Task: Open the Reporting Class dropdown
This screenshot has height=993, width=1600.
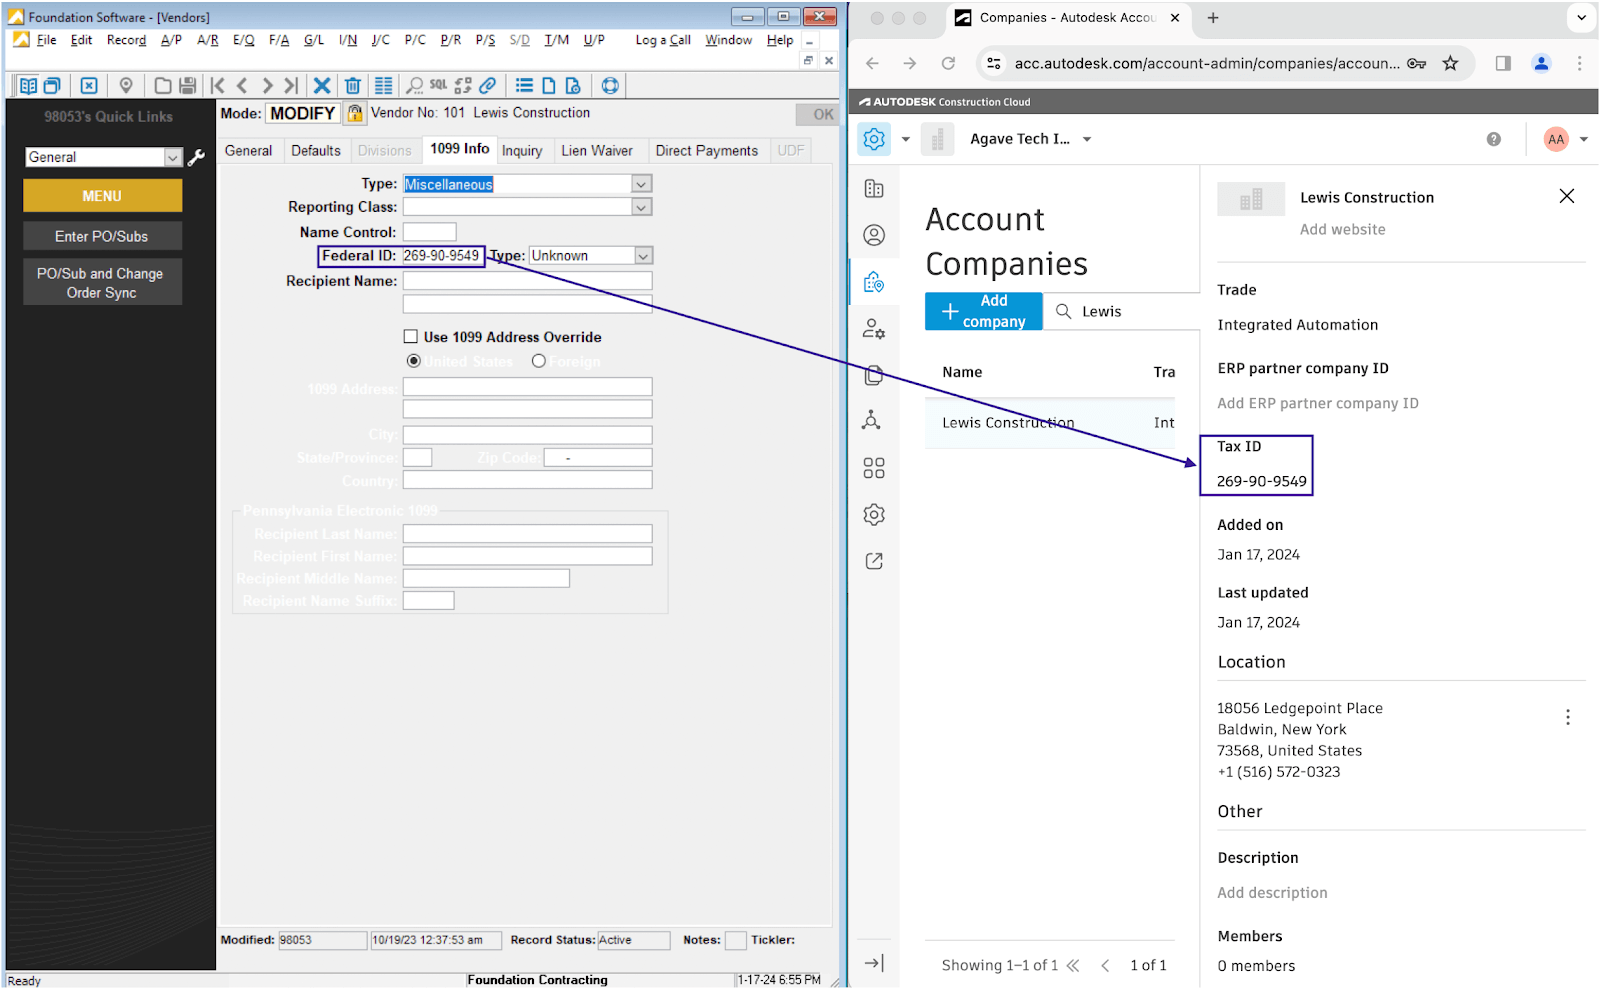Action: (x=641, y=207)
